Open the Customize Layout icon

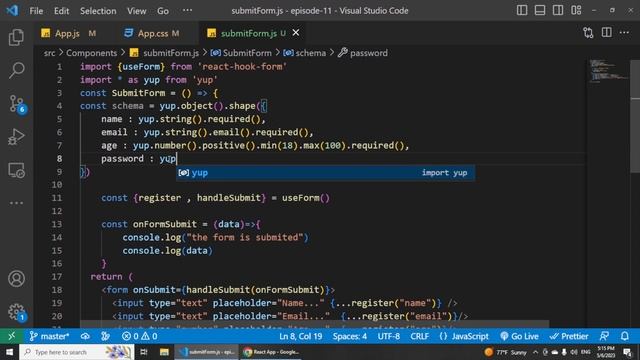576,10
